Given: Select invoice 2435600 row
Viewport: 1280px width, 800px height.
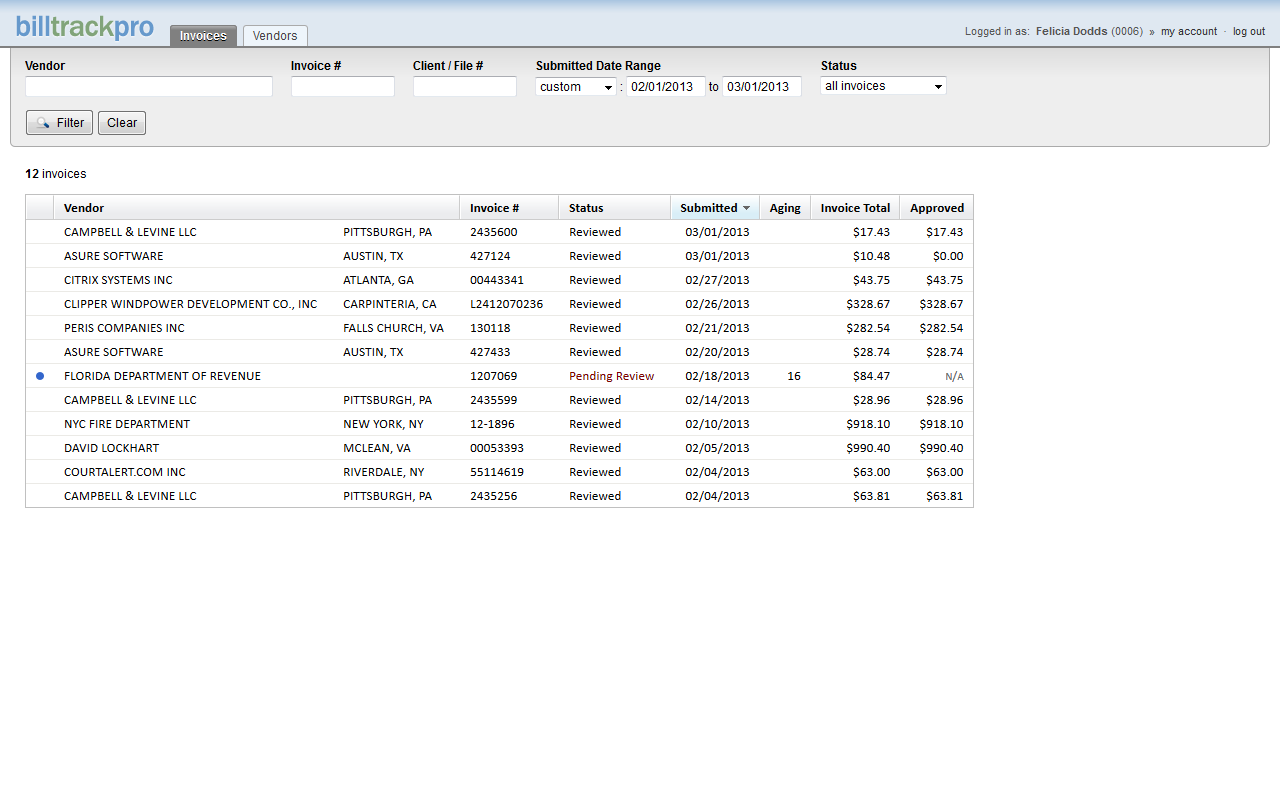Looking at the screenshot, I should click(x=499, y=232).
